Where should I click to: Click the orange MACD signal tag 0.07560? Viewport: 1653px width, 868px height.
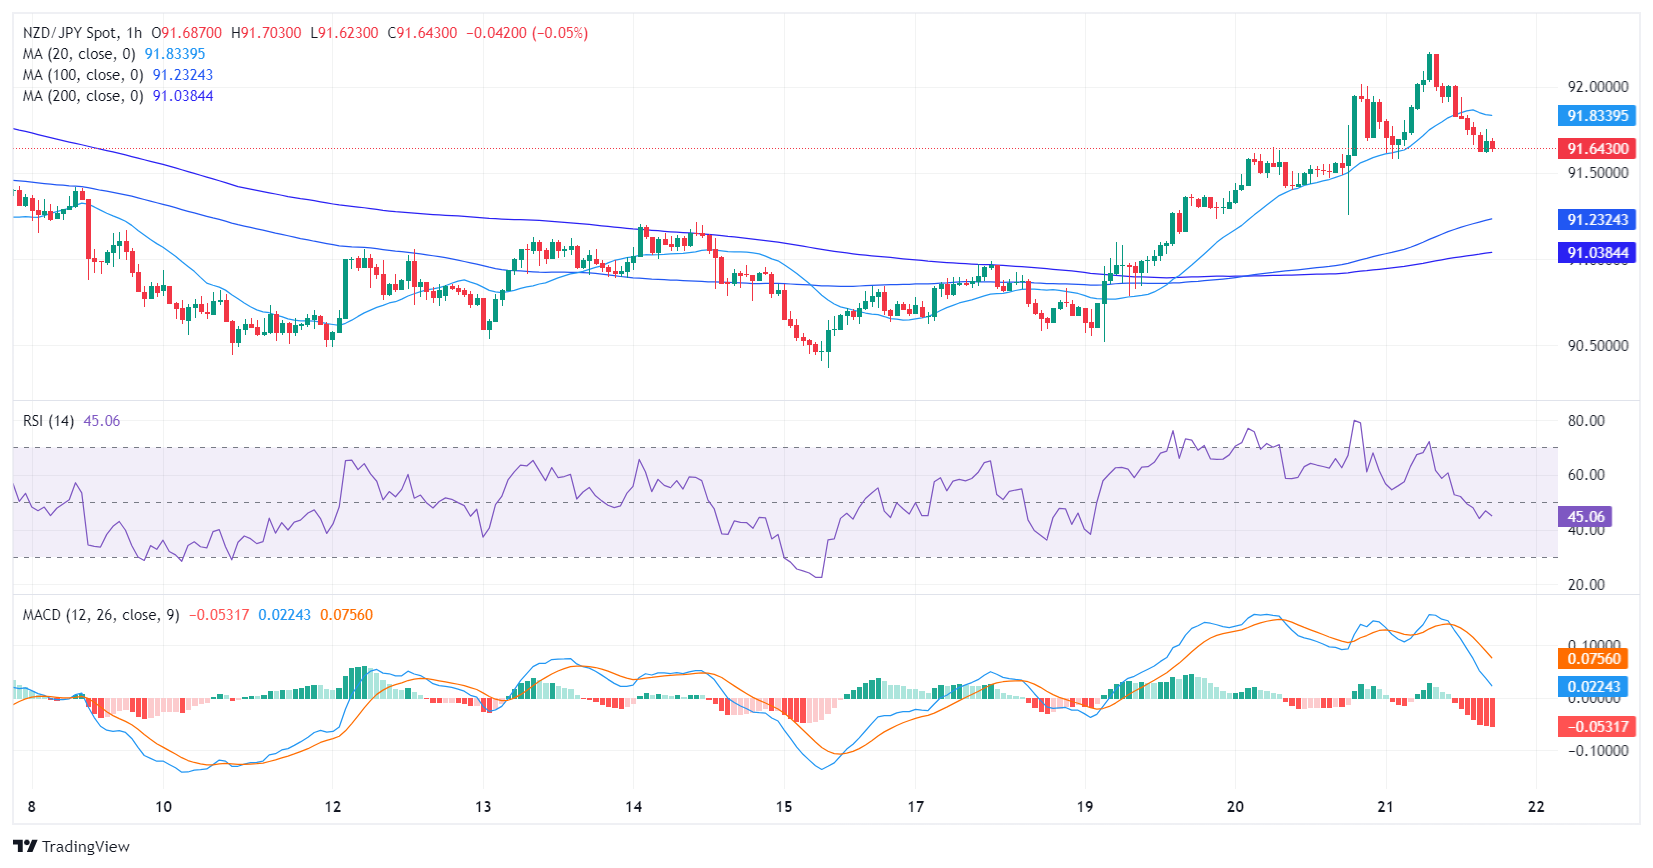(1593, 659)
